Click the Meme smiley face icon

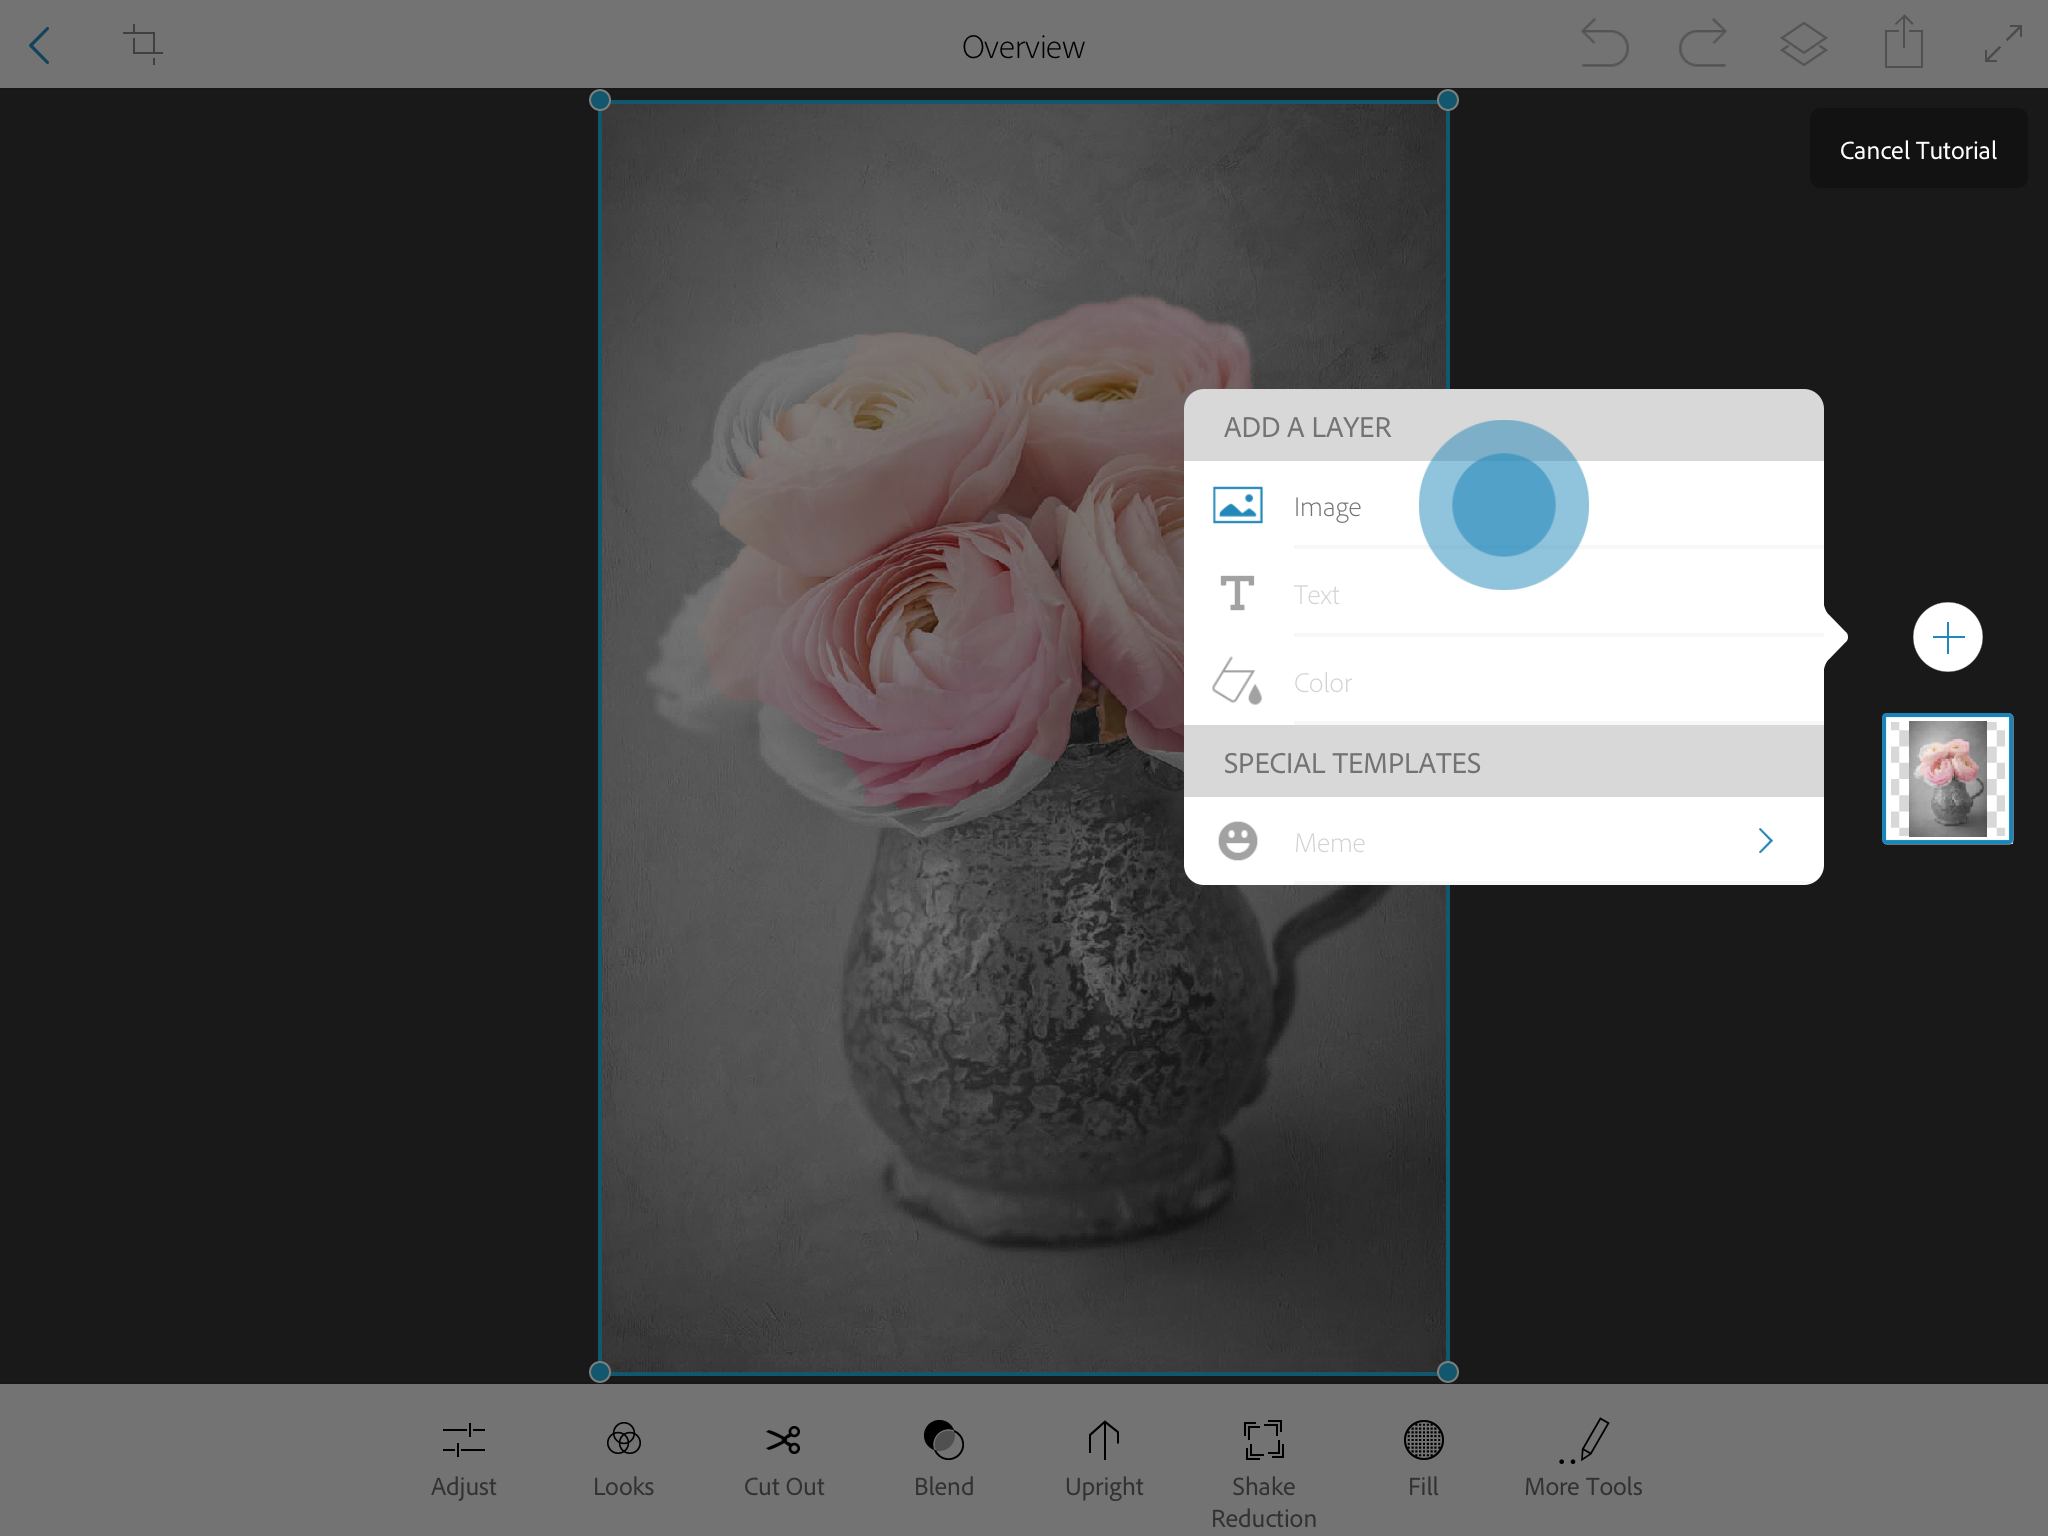[1237, 841]
